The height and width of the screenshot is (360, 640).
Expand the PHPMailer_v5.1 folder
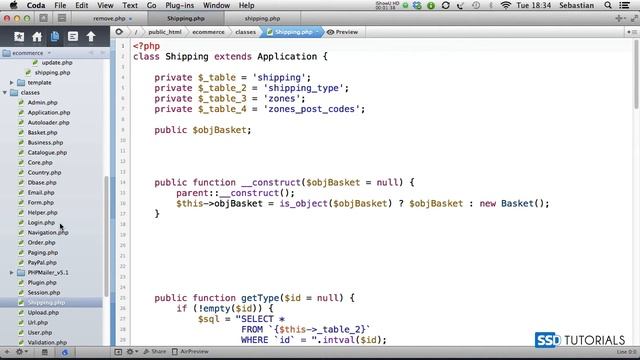11,273
